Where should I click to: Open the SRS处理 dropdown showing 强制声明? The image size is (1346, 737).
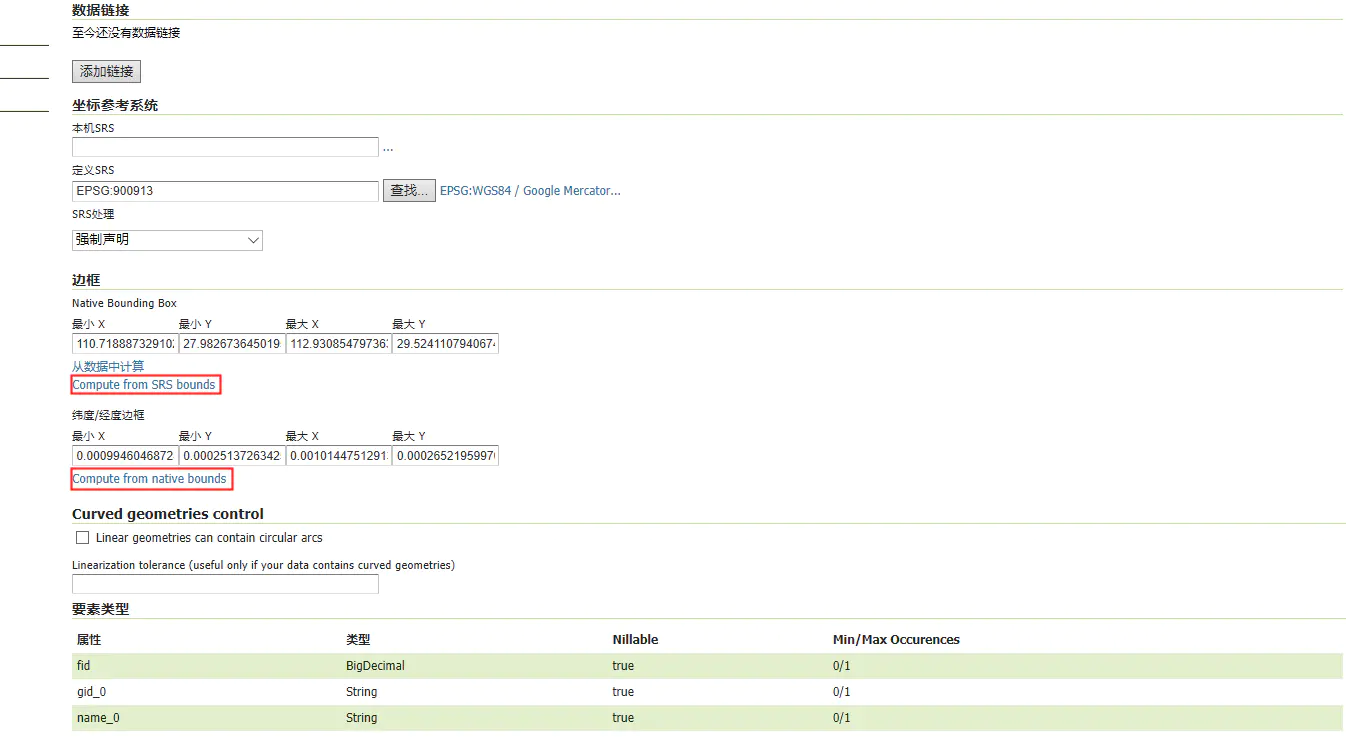click(167, 240)
